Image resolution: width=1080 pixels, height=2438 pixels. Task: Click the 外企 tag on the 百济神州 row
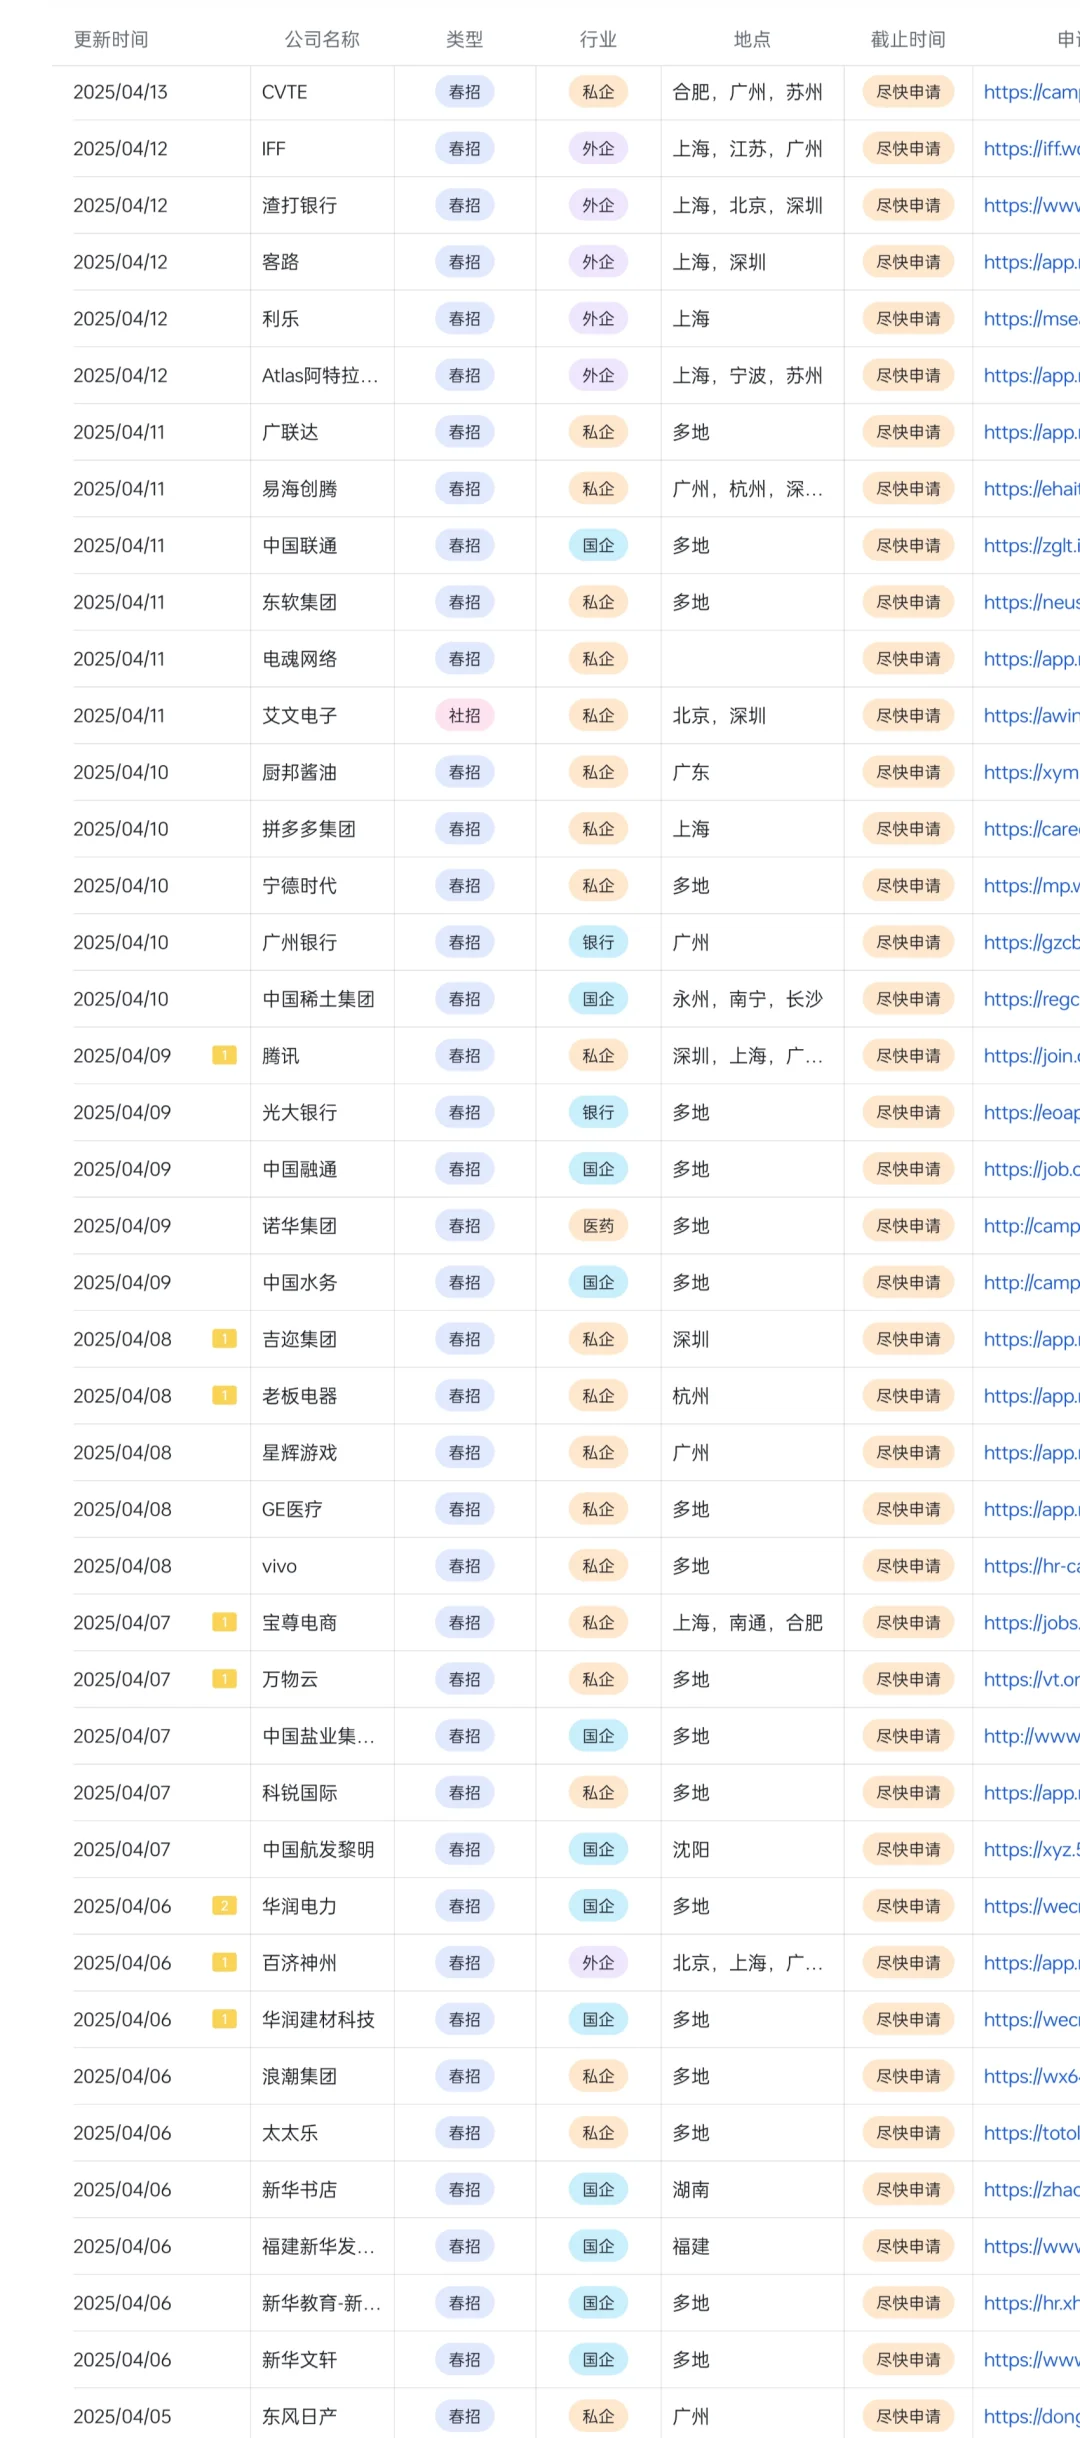[x=598, y=1962]
